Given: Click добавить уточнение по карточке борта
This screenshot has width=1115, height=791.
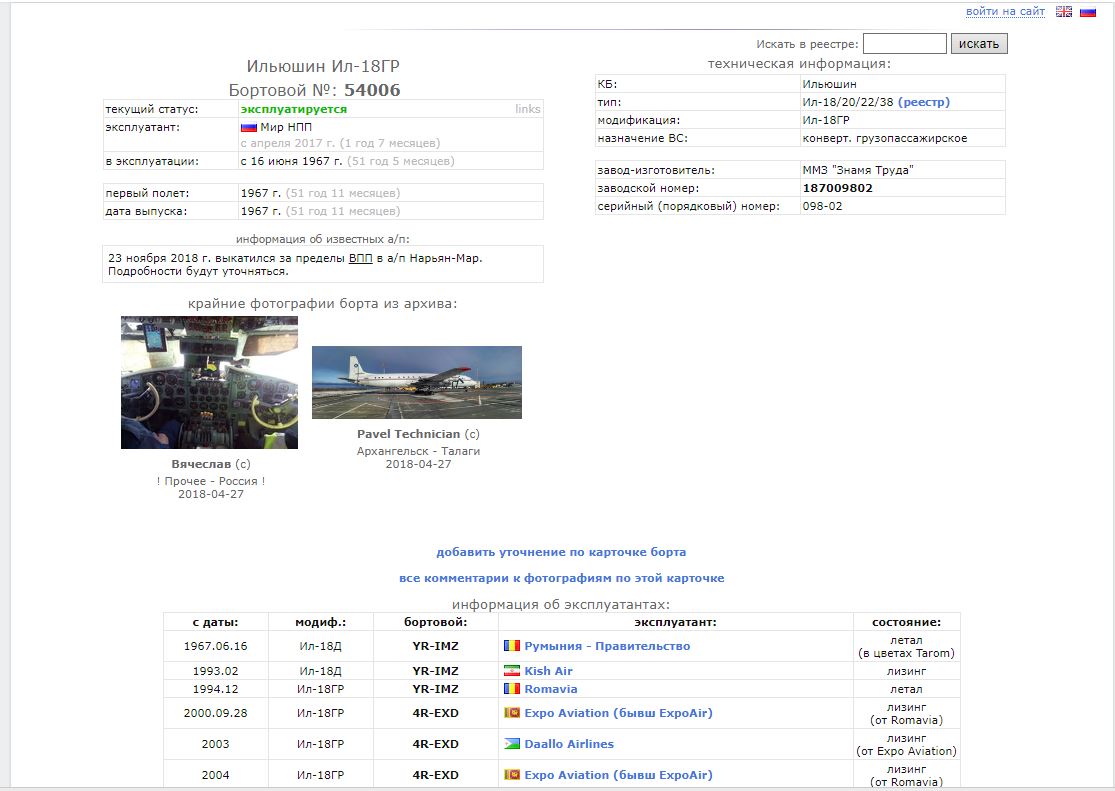Looking at the screenshot, I should pos(561,552).
